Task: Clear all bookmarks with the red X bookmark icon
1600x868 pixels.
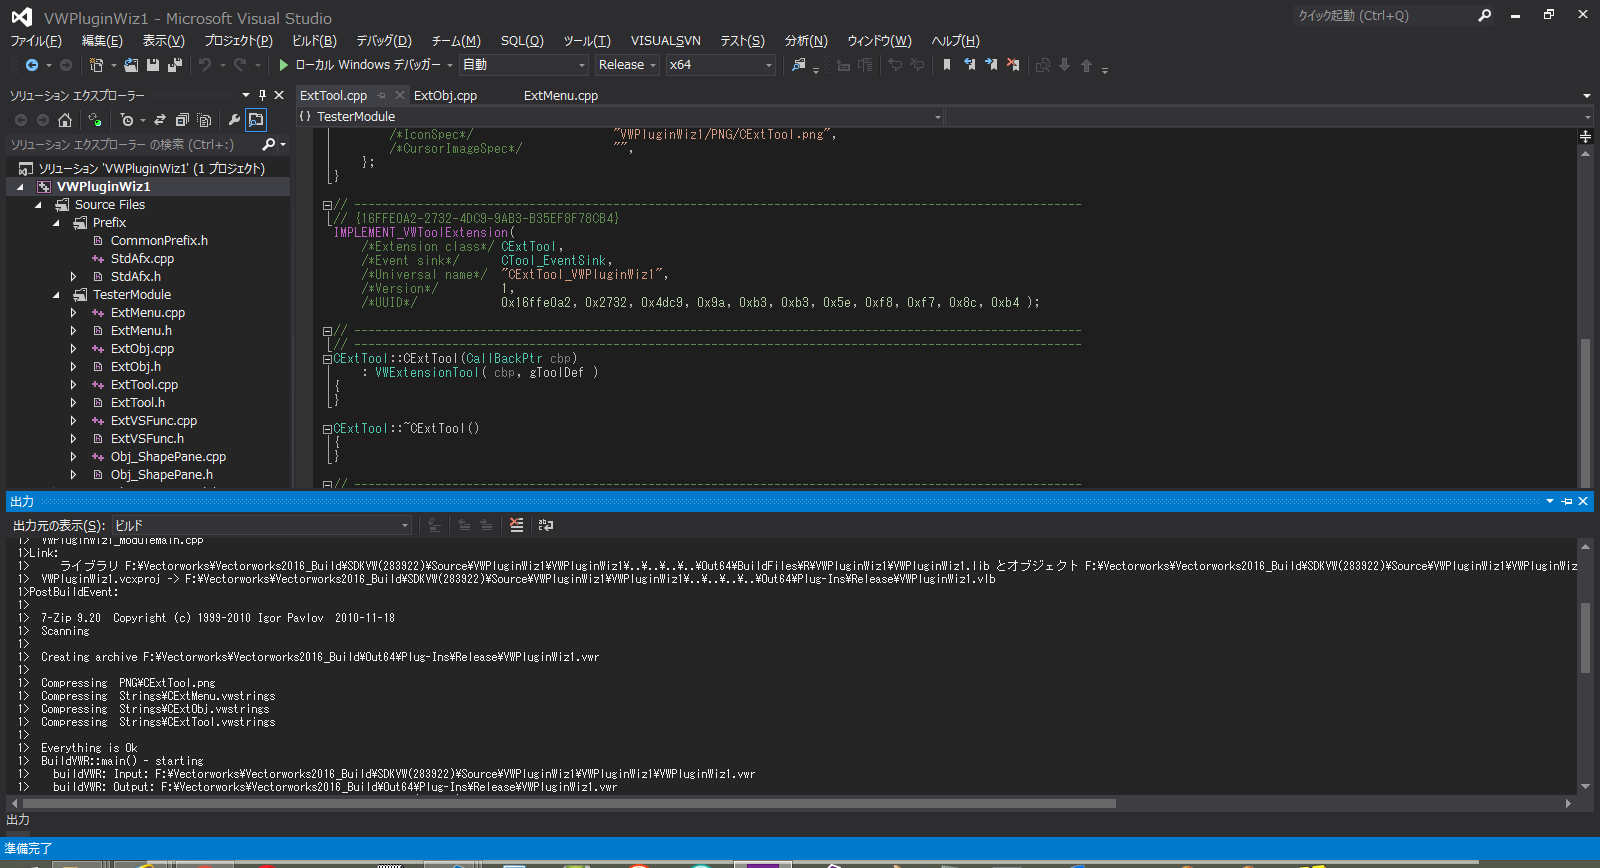Action: tap(1013, 65)
